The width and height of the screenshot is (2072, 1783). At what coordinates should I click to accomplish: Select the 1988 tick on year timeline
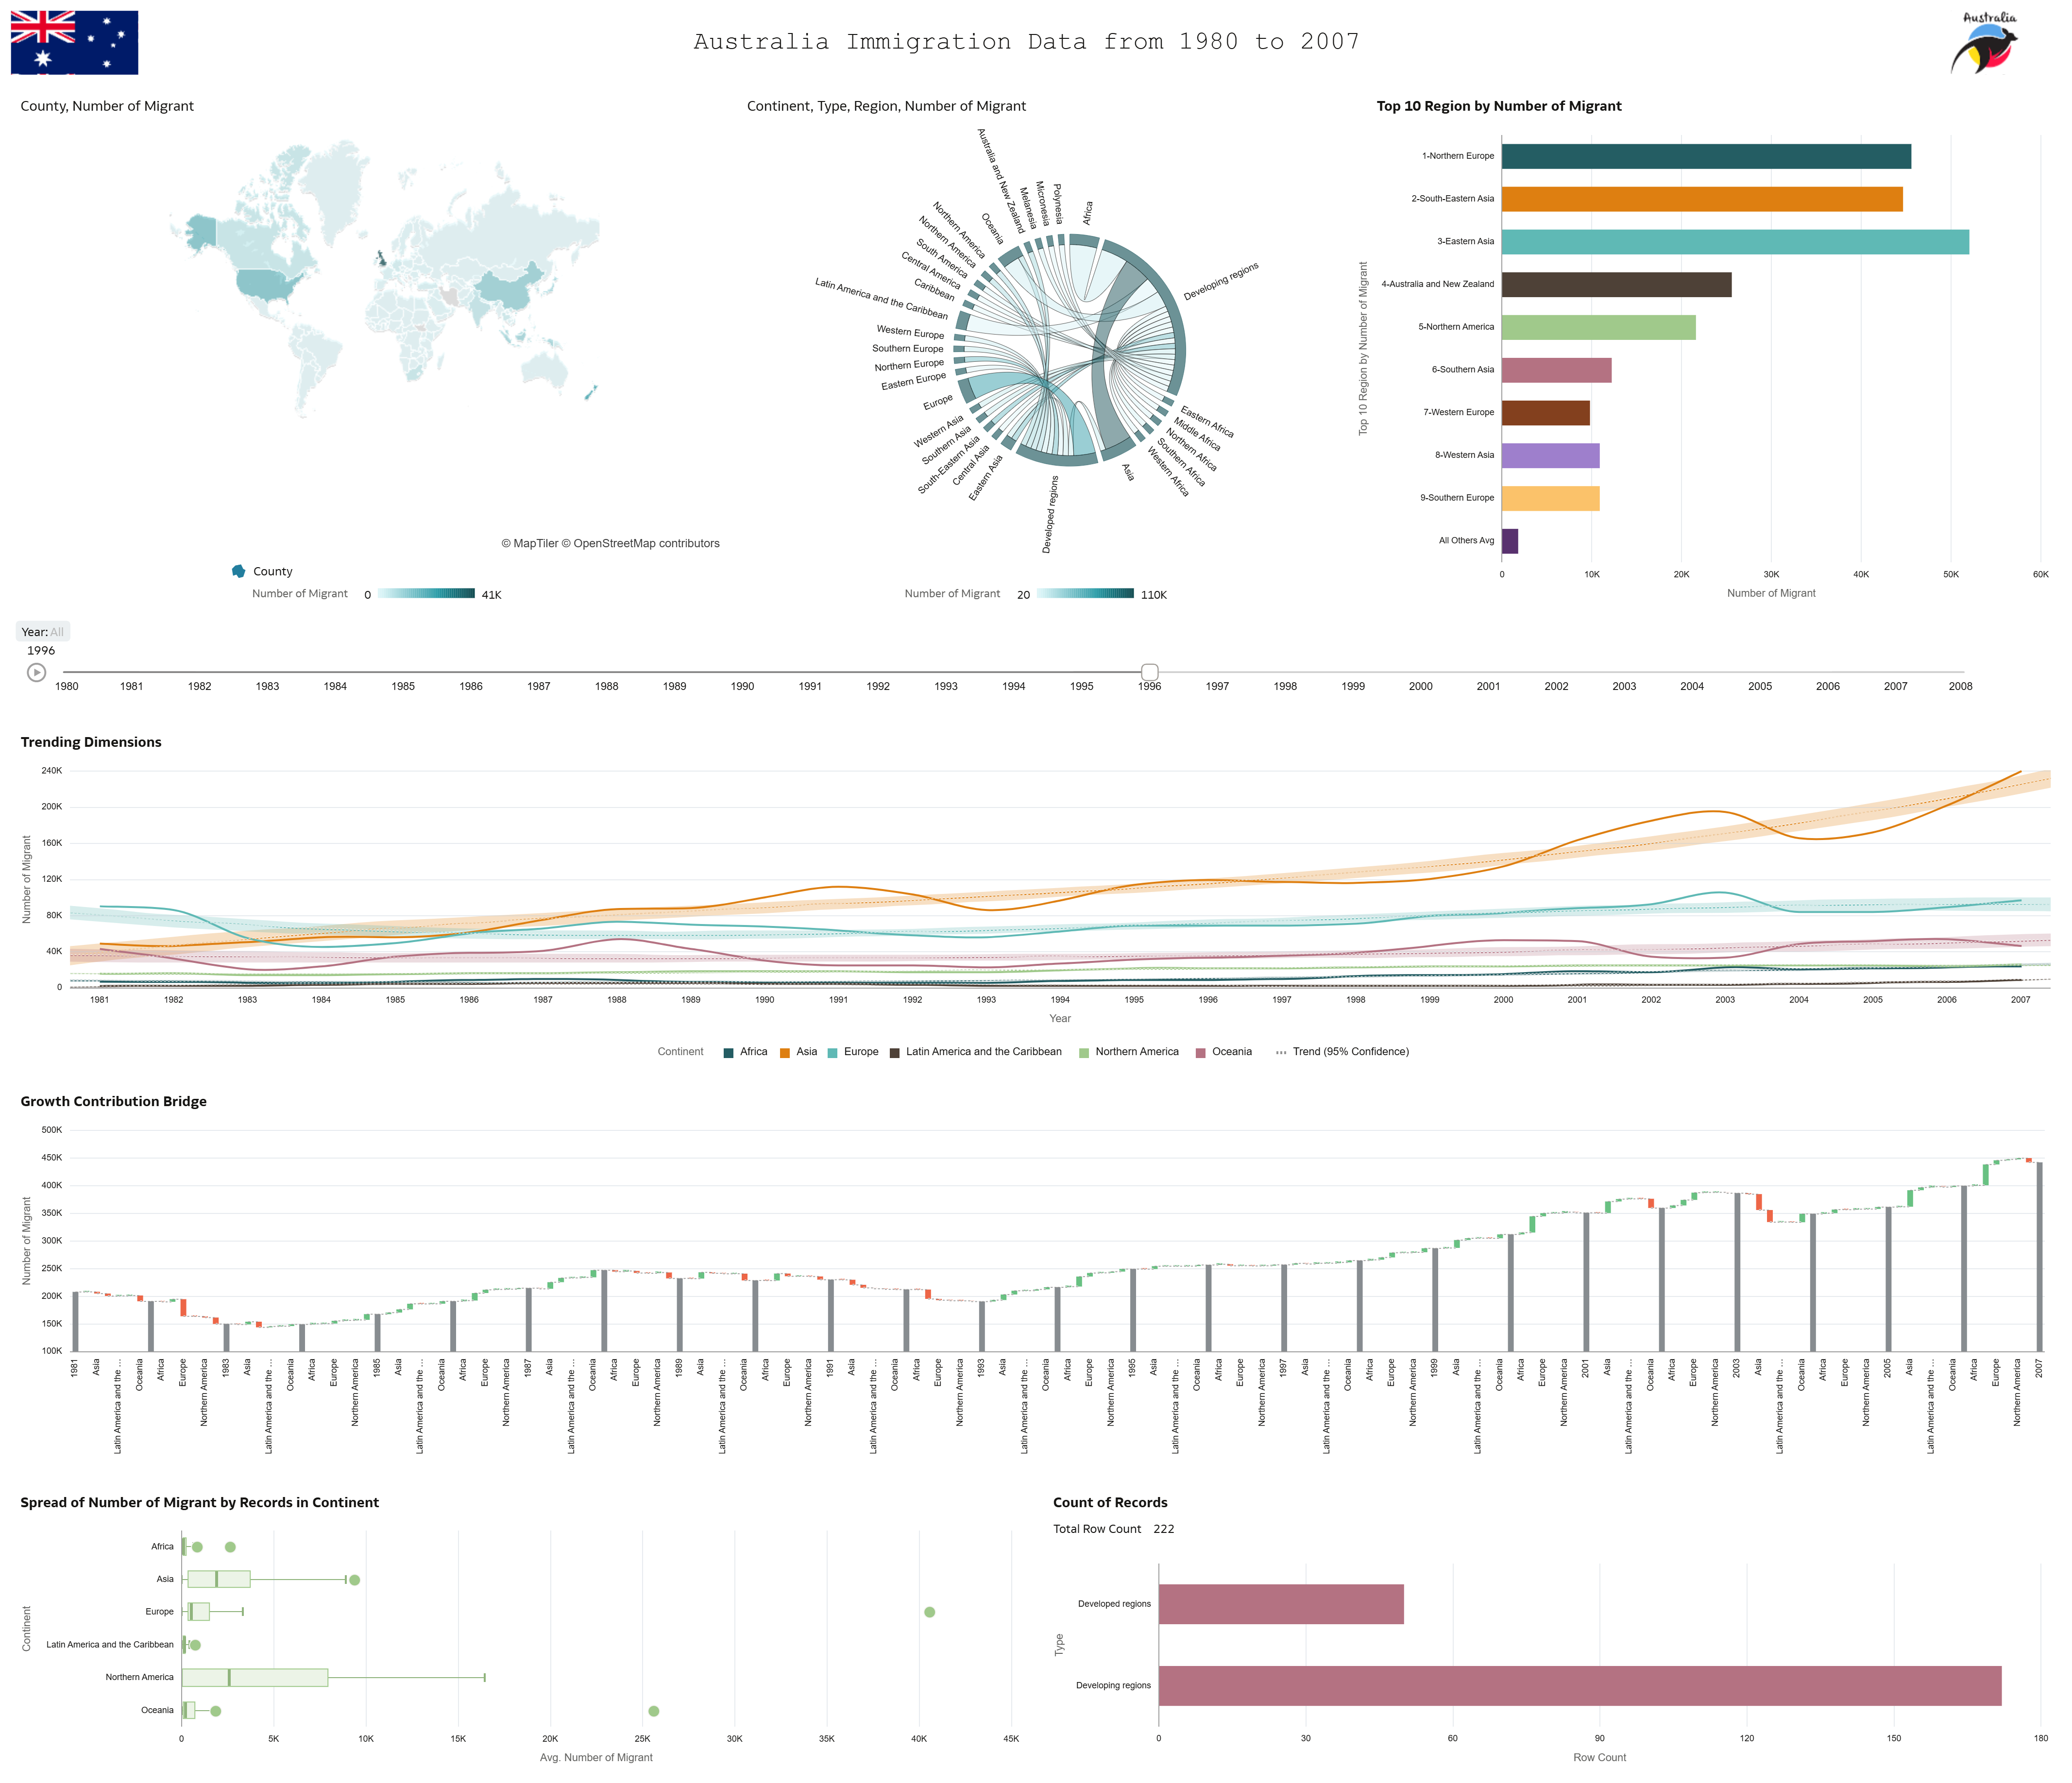tap(606, 686)
